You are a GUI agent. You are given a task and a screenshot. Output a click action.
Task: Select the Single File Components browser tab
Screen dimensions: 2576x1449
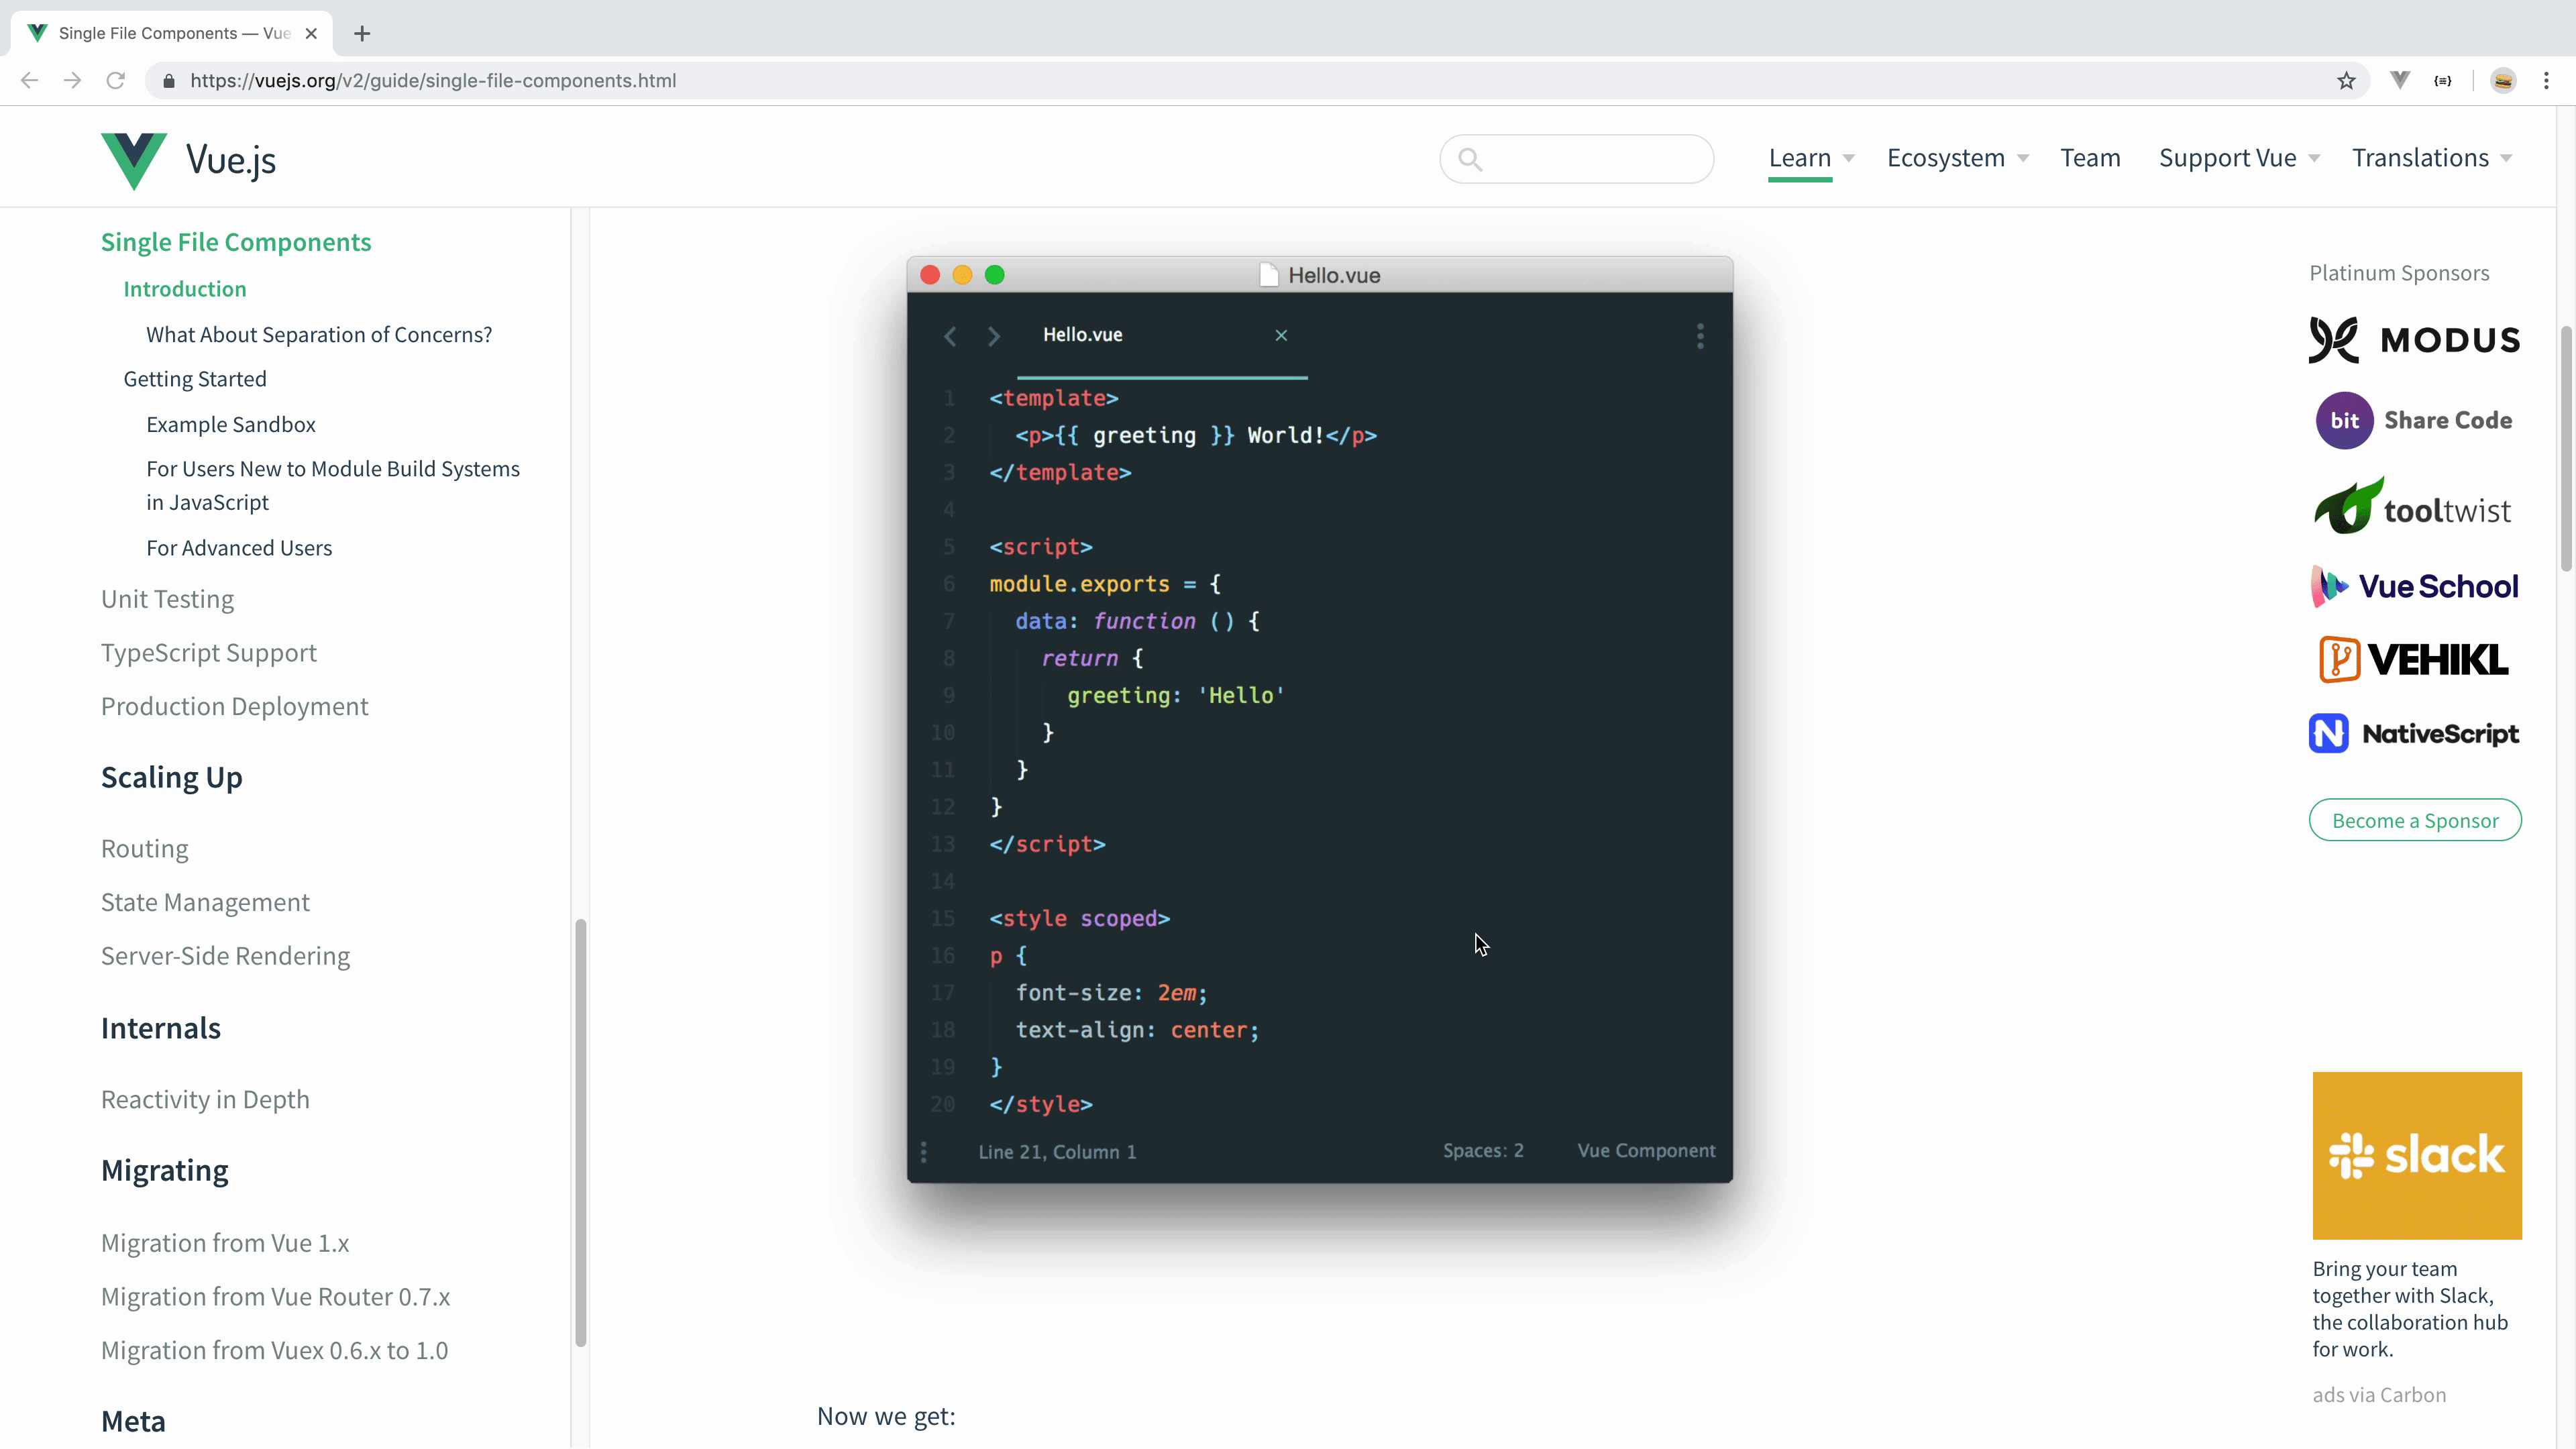pyautogui.click(x=172, y=33)
